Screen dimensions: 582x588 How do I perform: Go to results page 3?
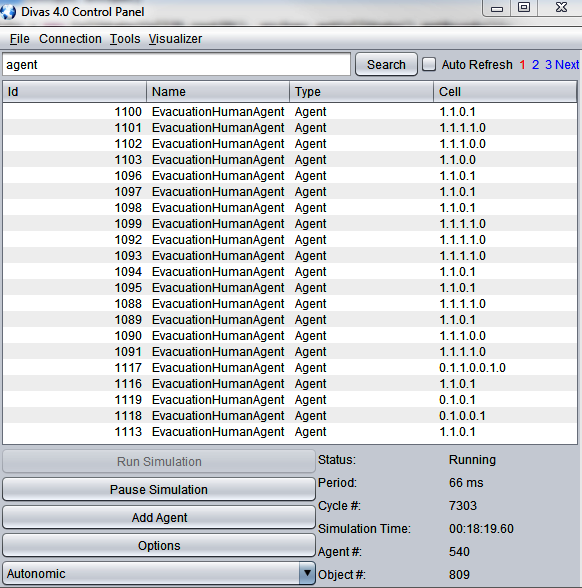(x=548, y=64)
